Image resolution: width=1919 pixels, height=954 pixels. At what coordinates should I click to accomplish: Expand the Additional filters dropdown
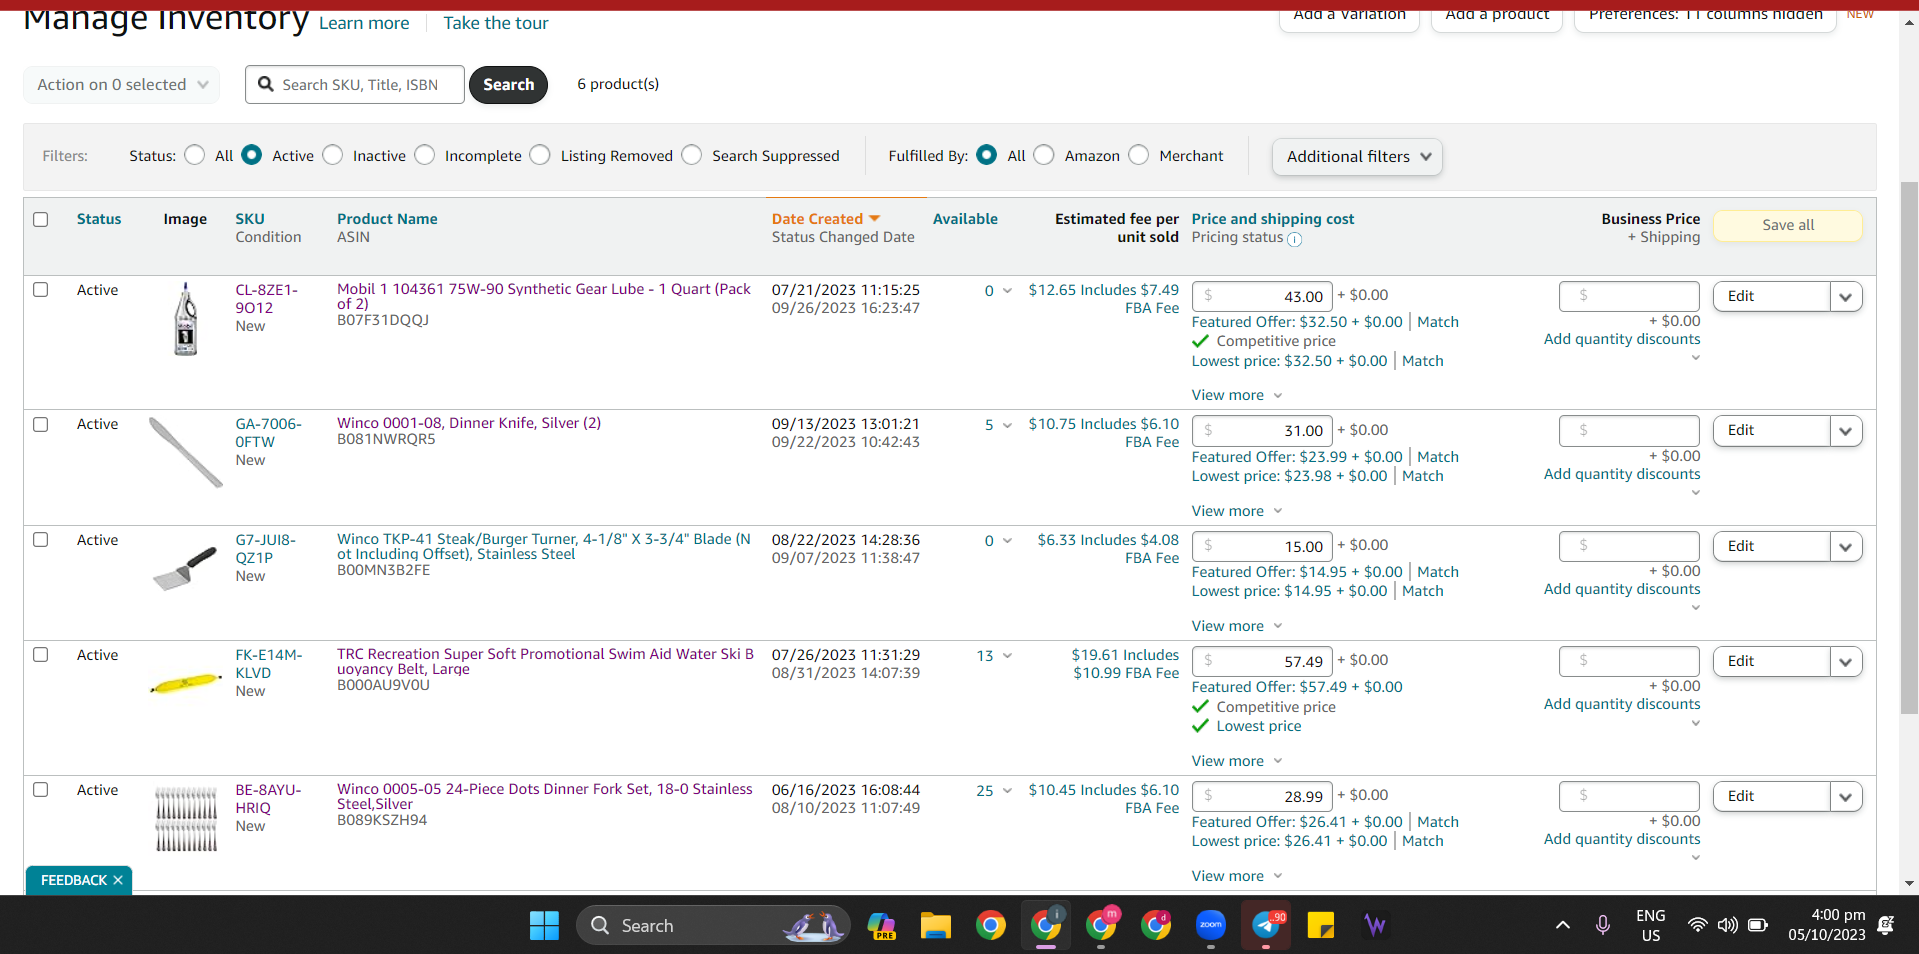pyautogui.click(x=1357, y=157)
